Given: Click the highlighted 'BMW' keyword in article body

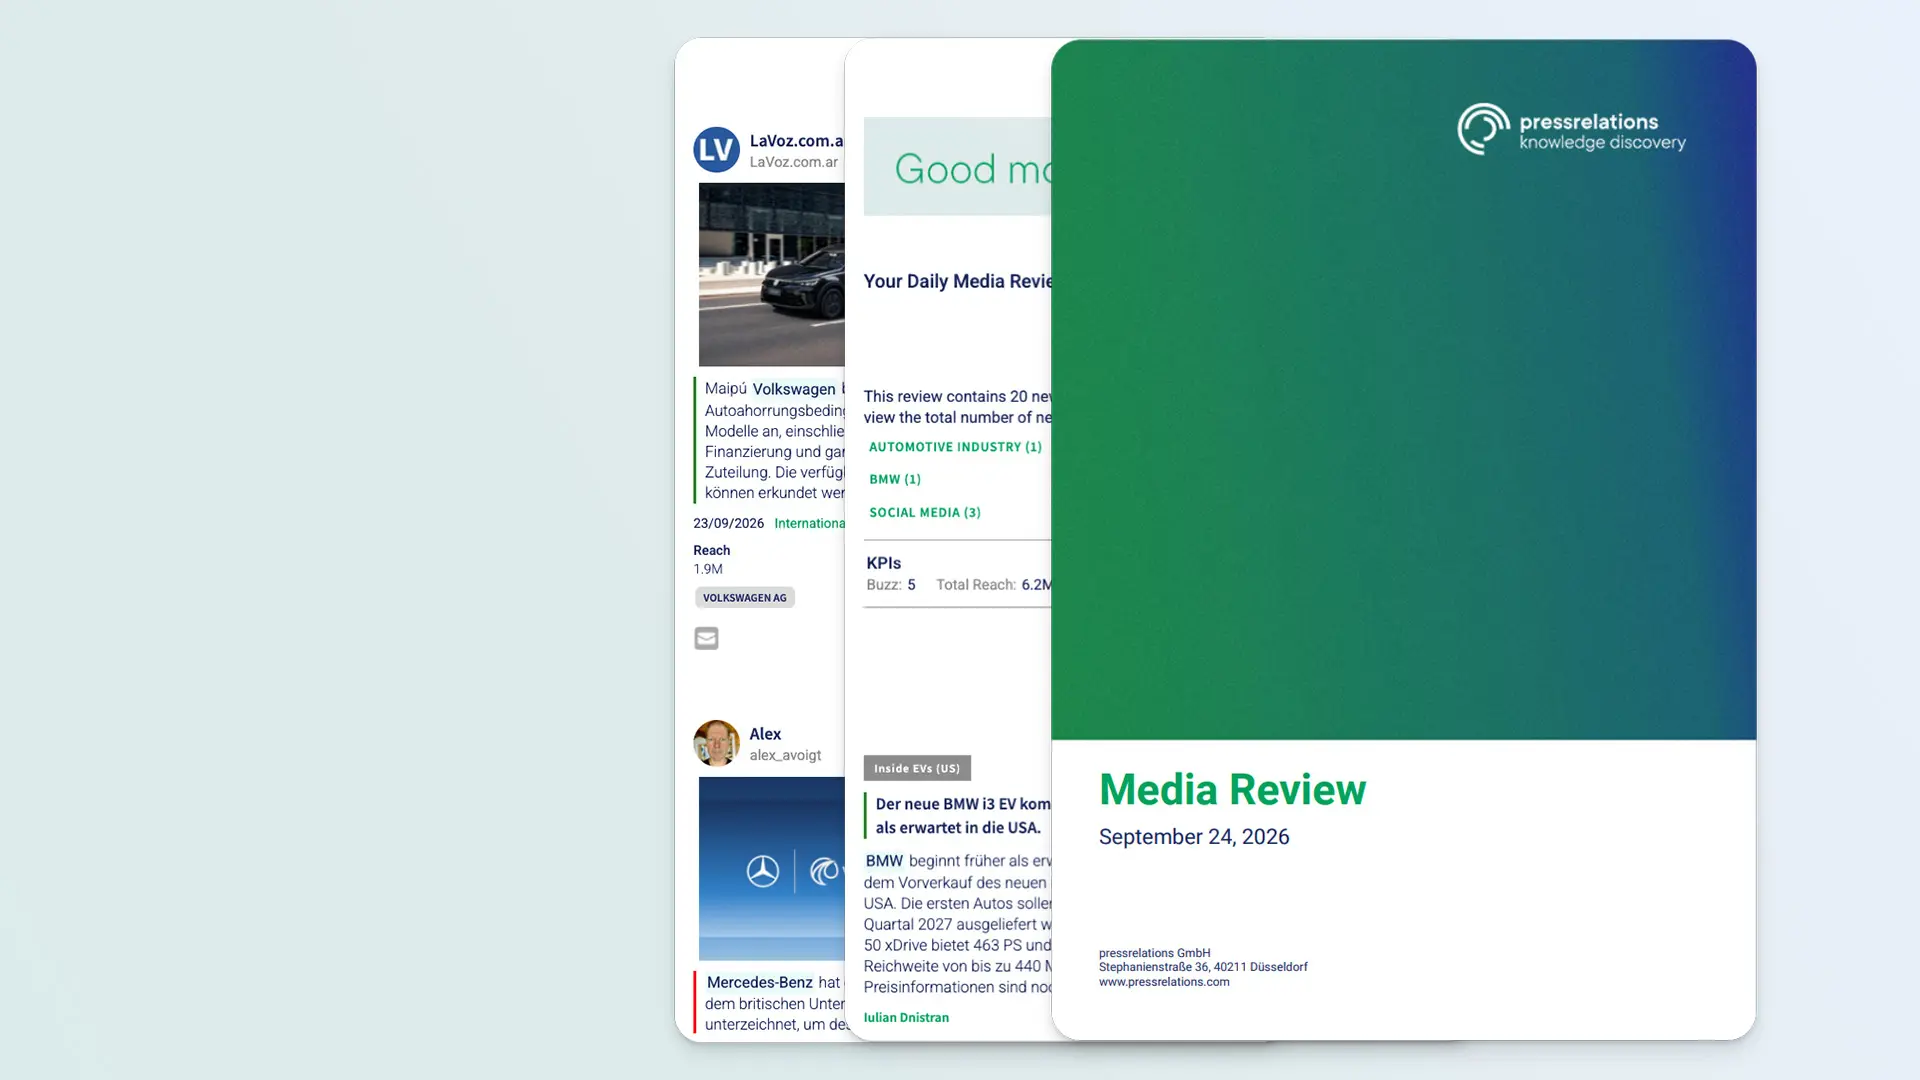Looking at the screenshot, I should coord(884,861).
